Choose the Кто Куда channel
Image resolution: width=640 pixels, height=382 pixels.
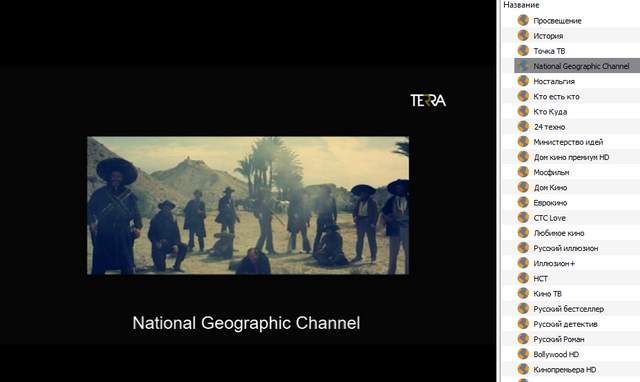tap(550, 112)
